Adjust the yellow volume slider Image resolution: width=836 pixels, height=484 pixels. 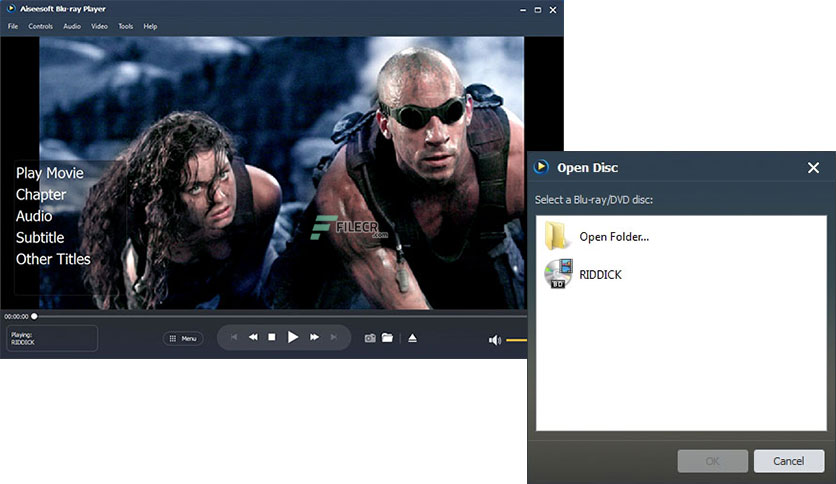coord(517,340)
